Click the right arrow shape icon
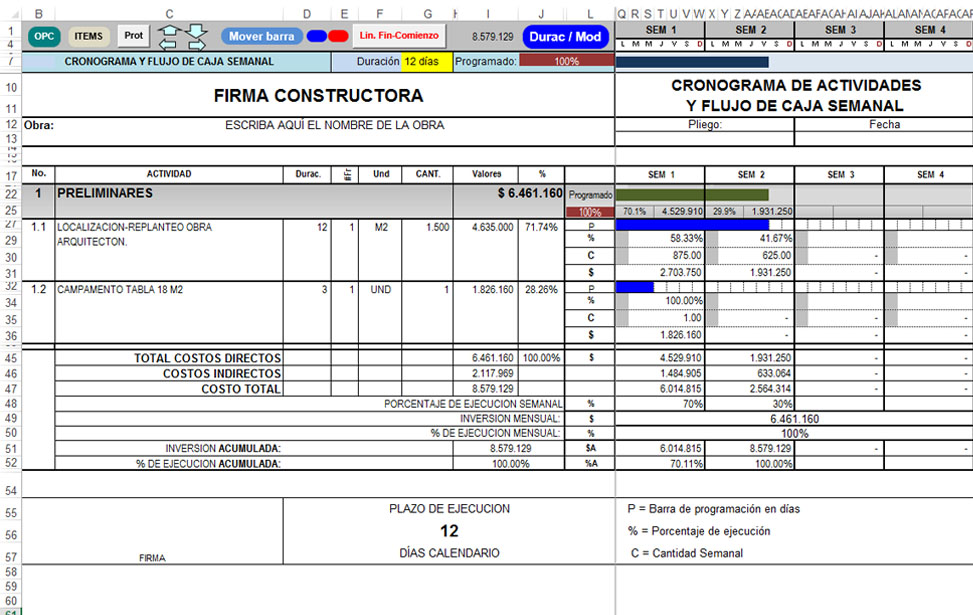The height and width of the screenshot is (615, 973). coord(197,43)
